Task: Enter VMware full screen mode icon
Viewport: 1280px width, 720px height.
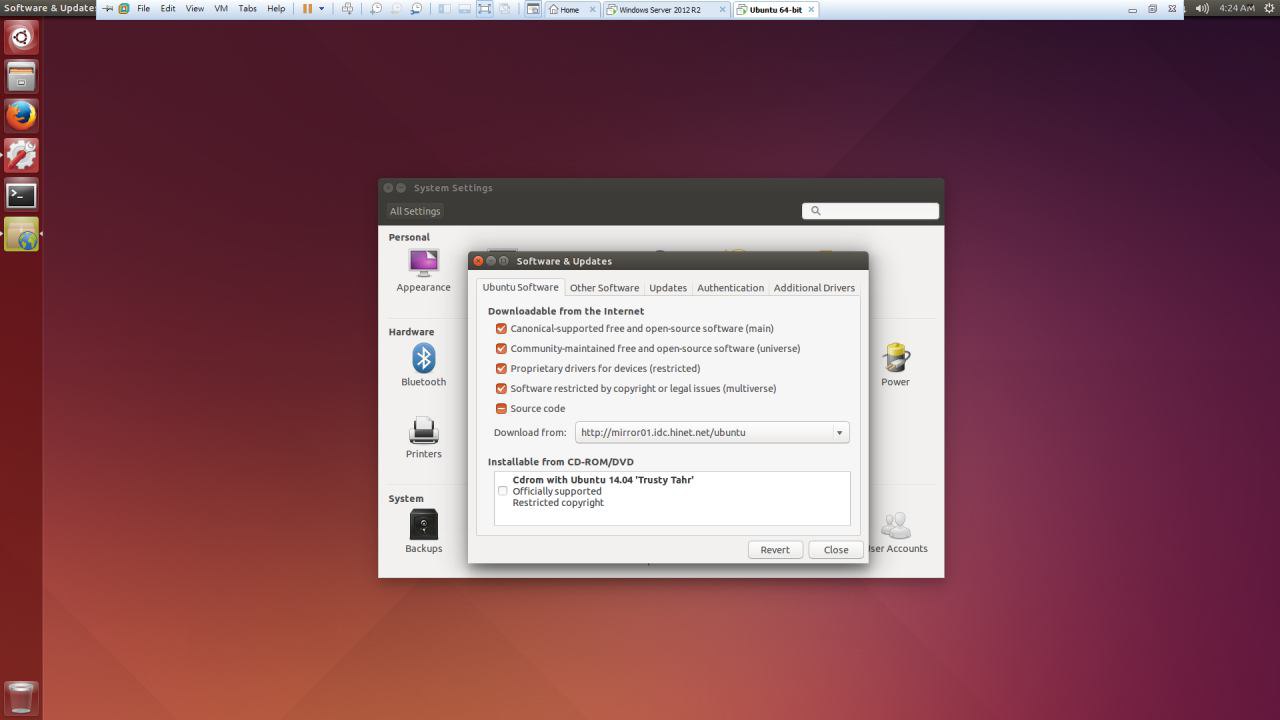Action: click(x=484, y=9)
